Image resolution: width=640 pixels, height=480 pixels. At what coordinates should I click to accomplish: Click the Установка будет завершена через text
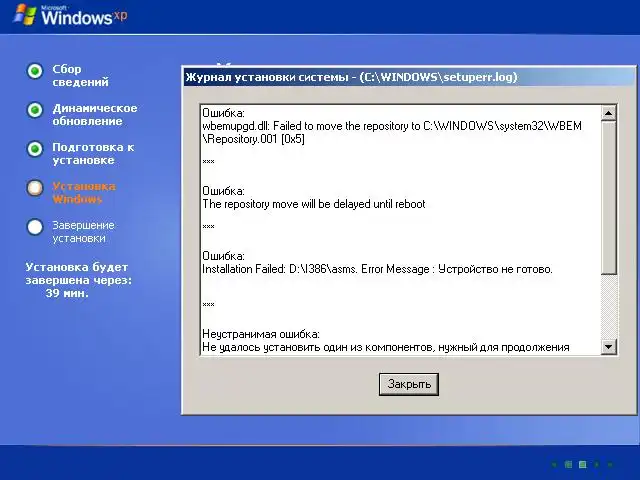pyautogui.click(x=79, y=273)
